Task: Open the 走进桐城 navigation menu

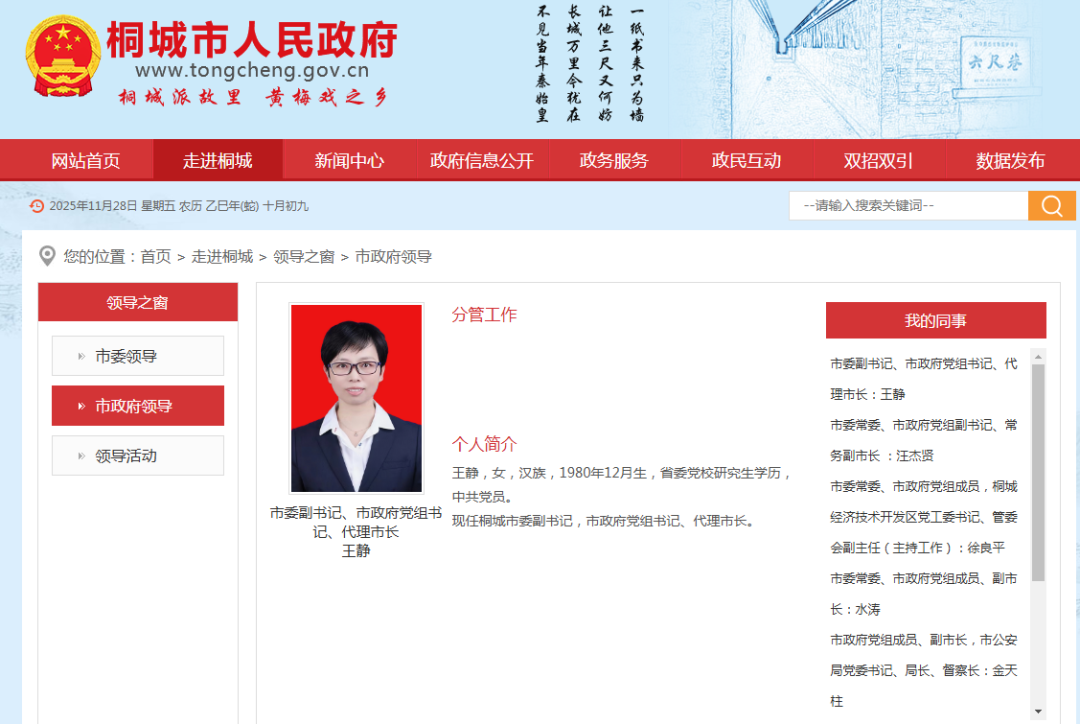Action: (x=216, y=159)
